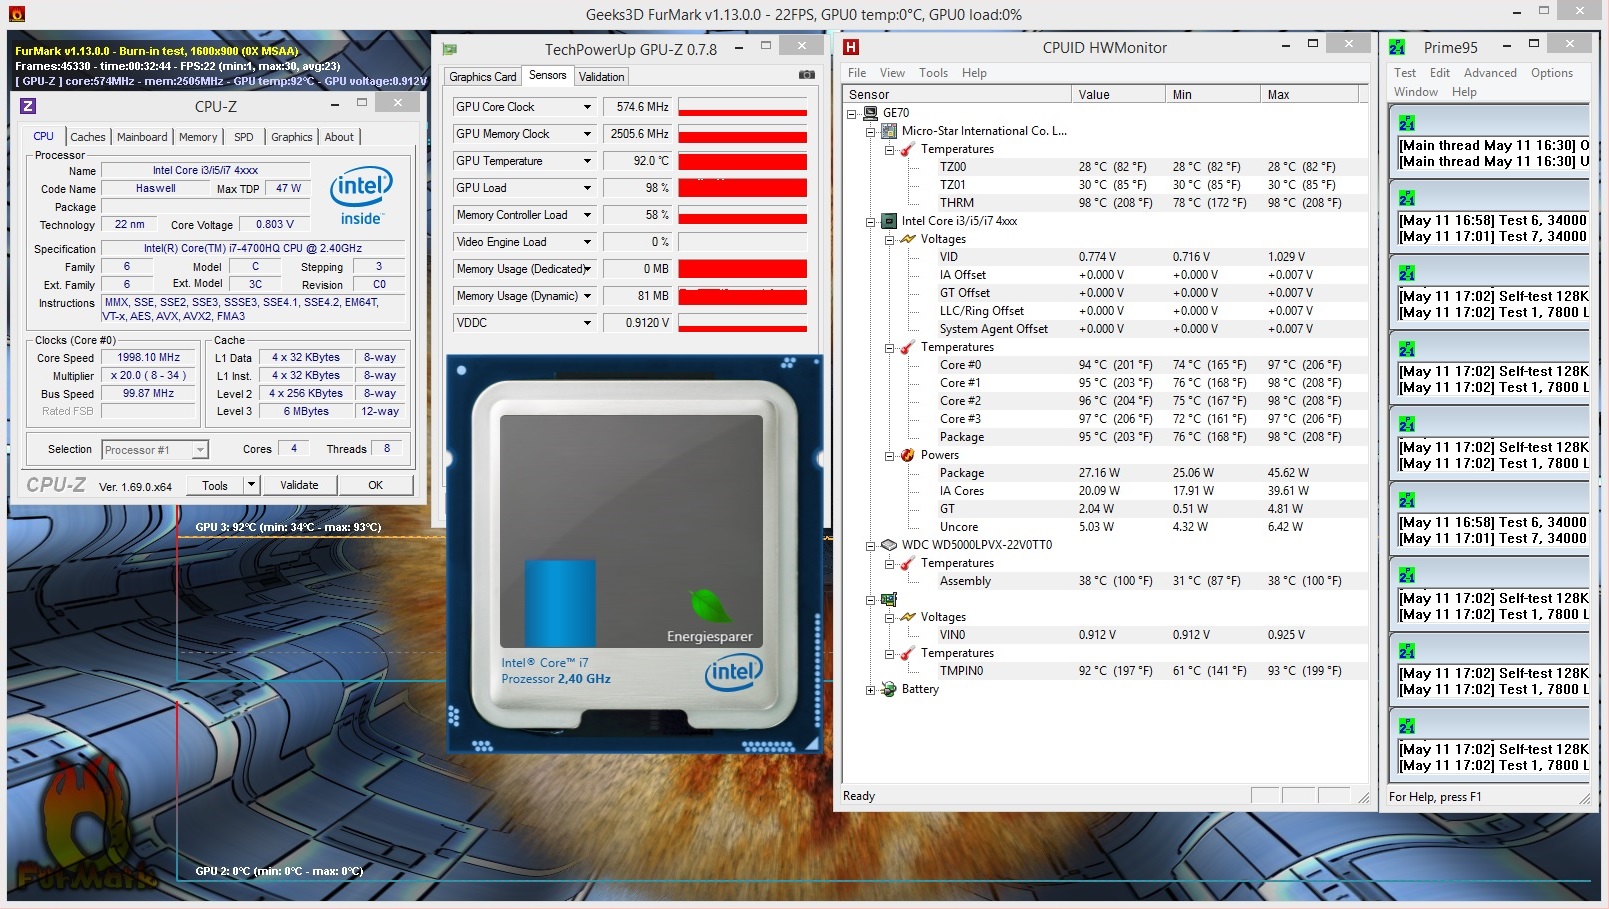Click the Intel inside logo in CPU-Z
The image size is (1609, 909).
(x=361, y=196)
